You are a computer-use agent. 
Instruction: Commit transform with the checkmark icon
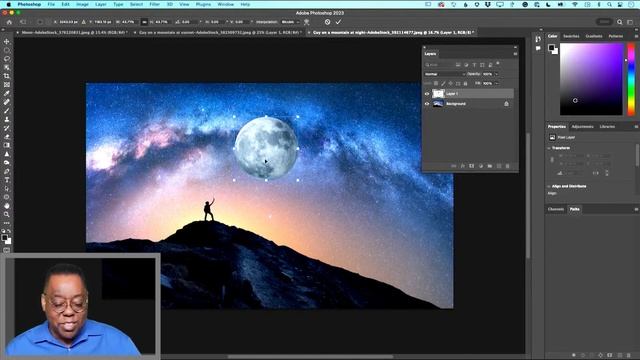tap(338, 22)
